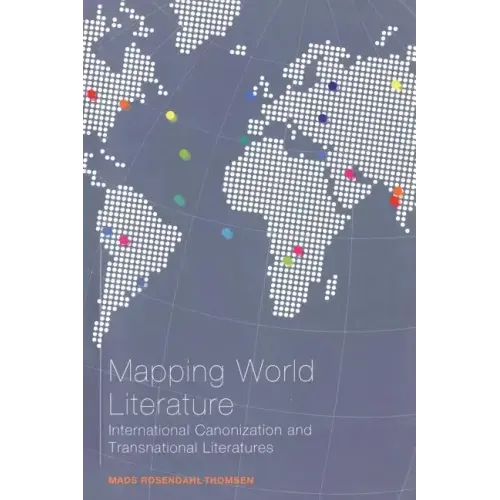
Task: Click the large title word "Literature"
Action: click(171, 404)
